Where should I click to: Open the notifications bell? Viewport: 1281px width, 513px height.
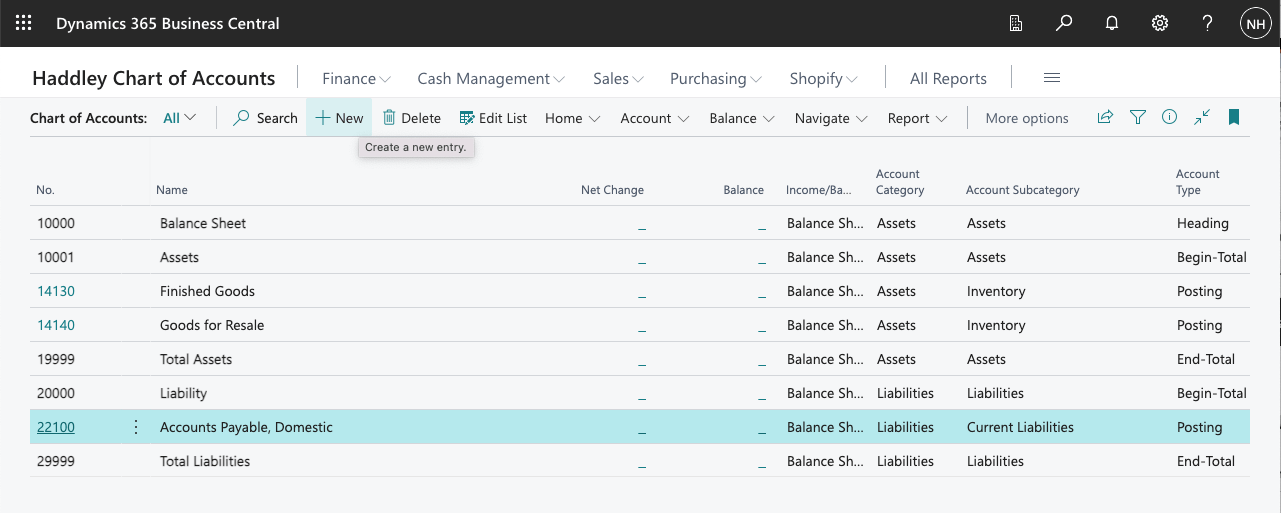point(1112,23)
